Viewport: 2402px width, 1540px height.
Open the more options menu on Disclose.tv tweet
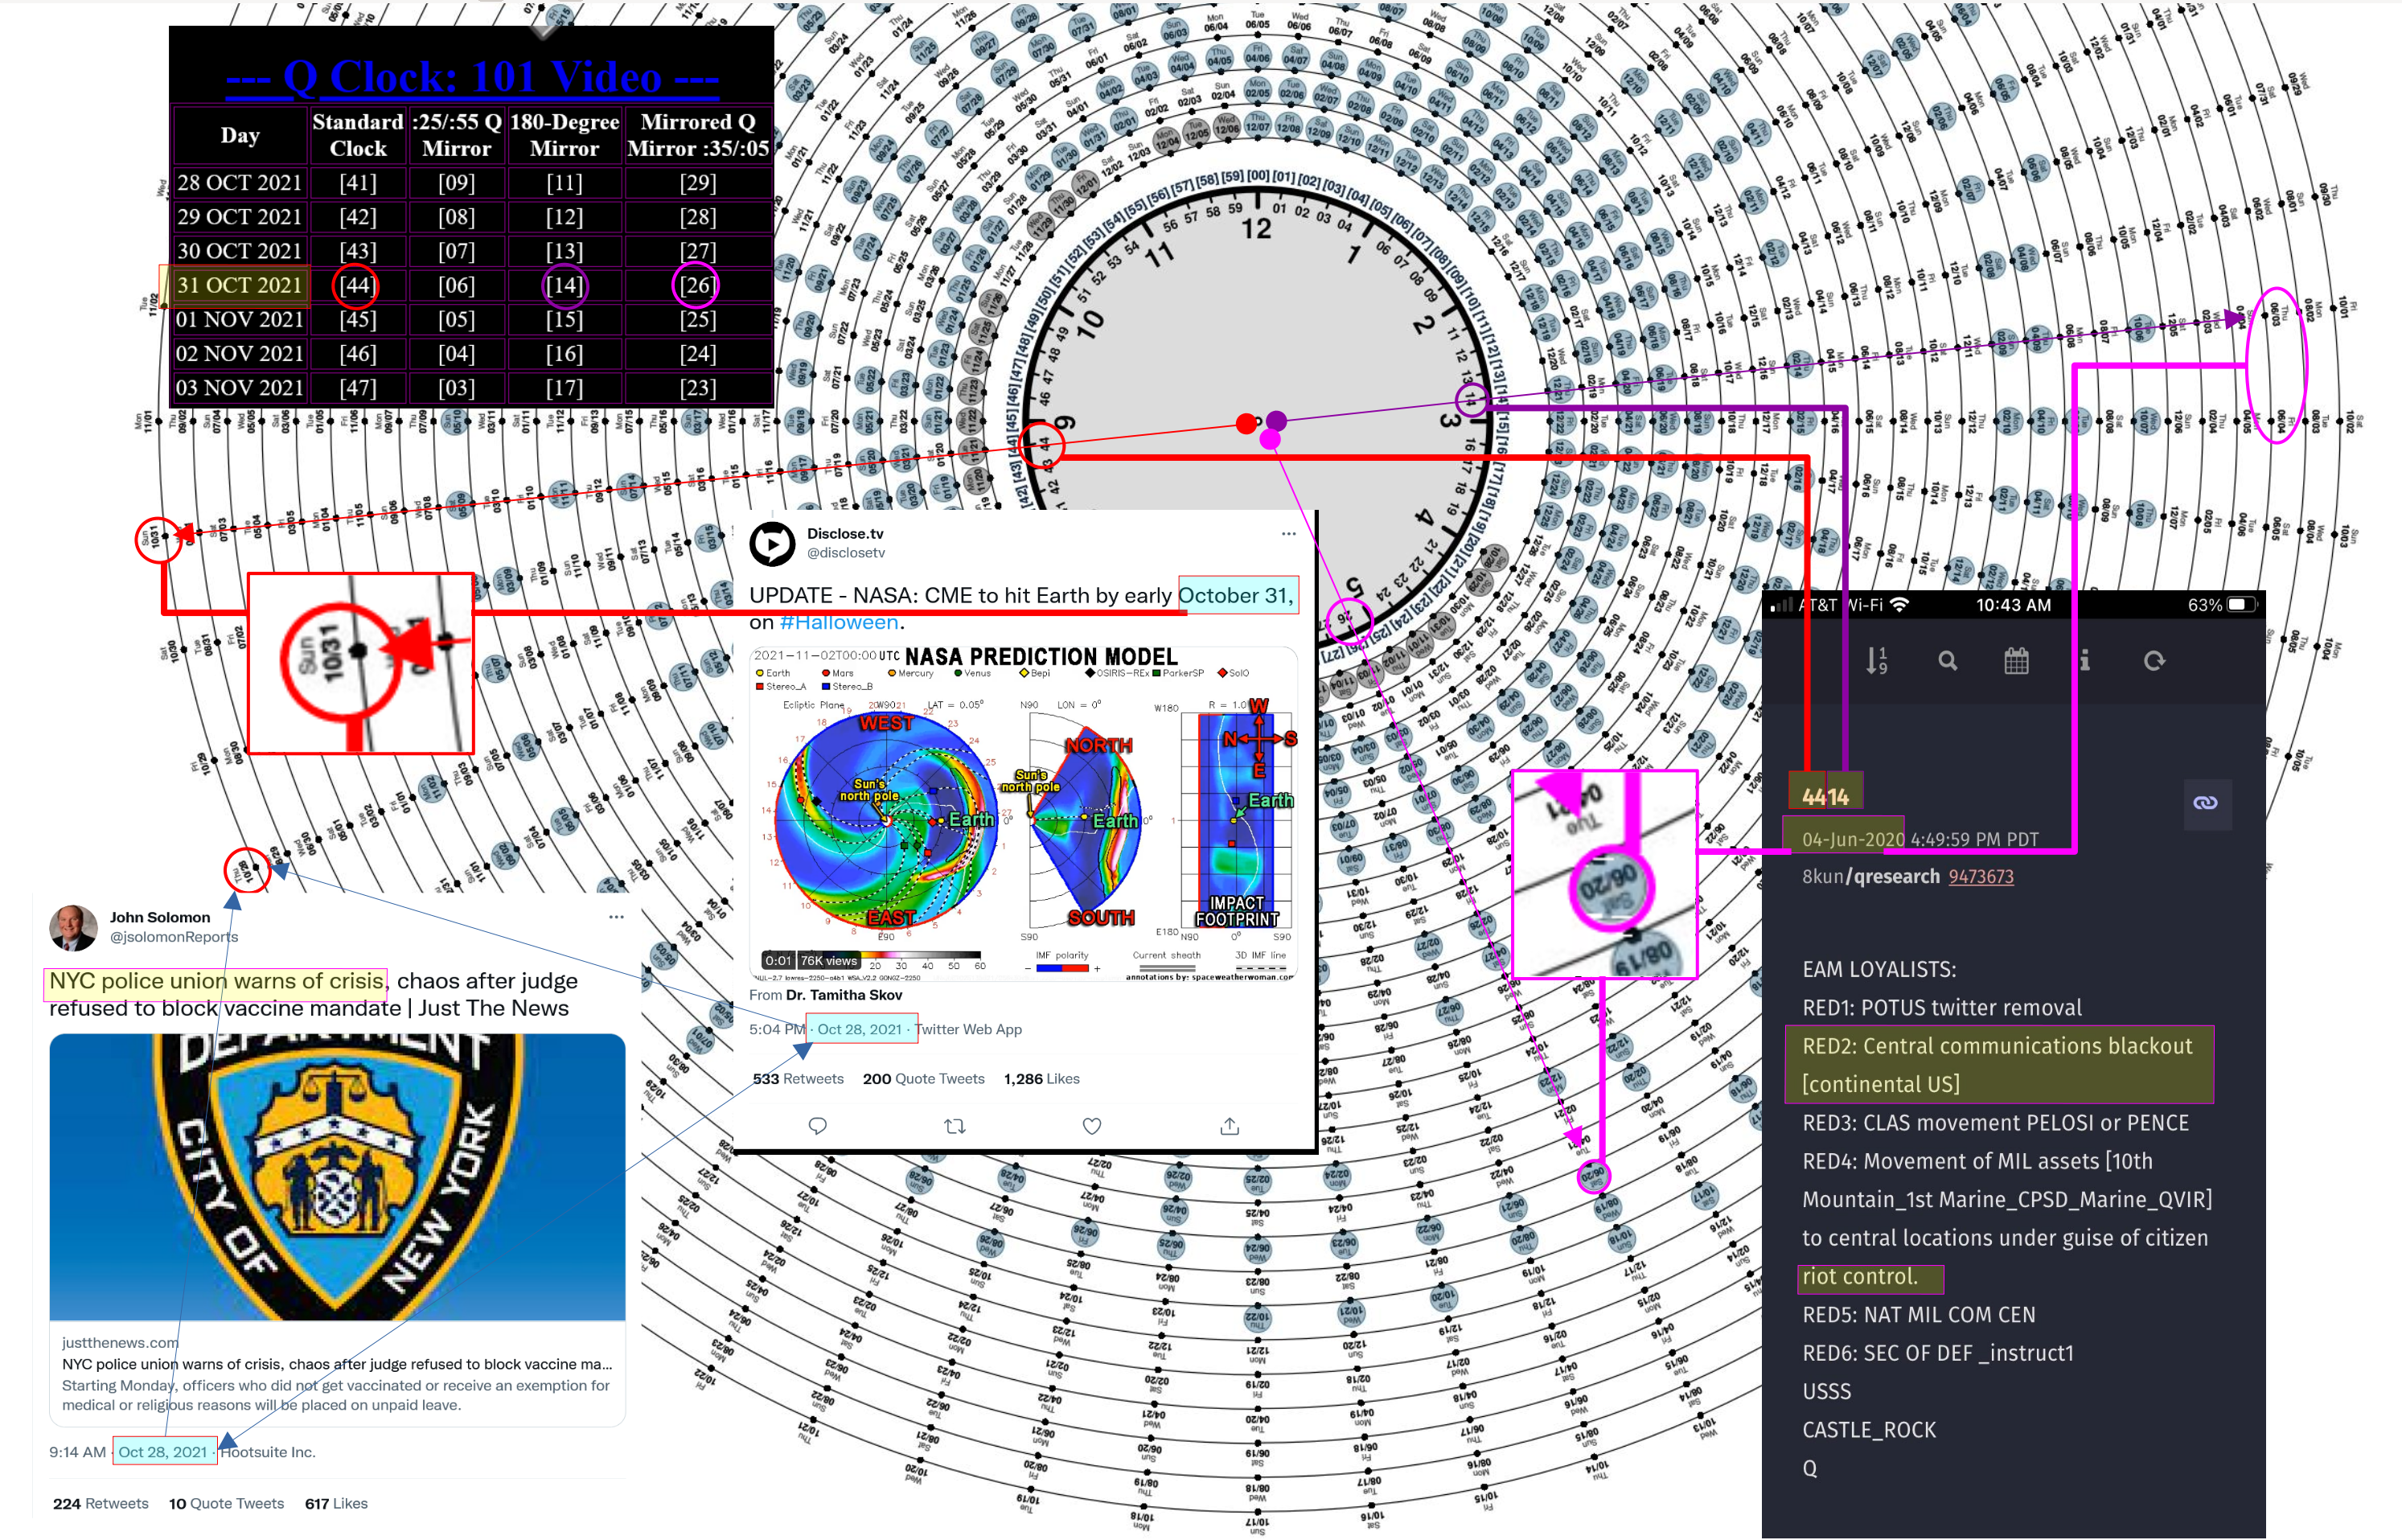coord(1288,534)
